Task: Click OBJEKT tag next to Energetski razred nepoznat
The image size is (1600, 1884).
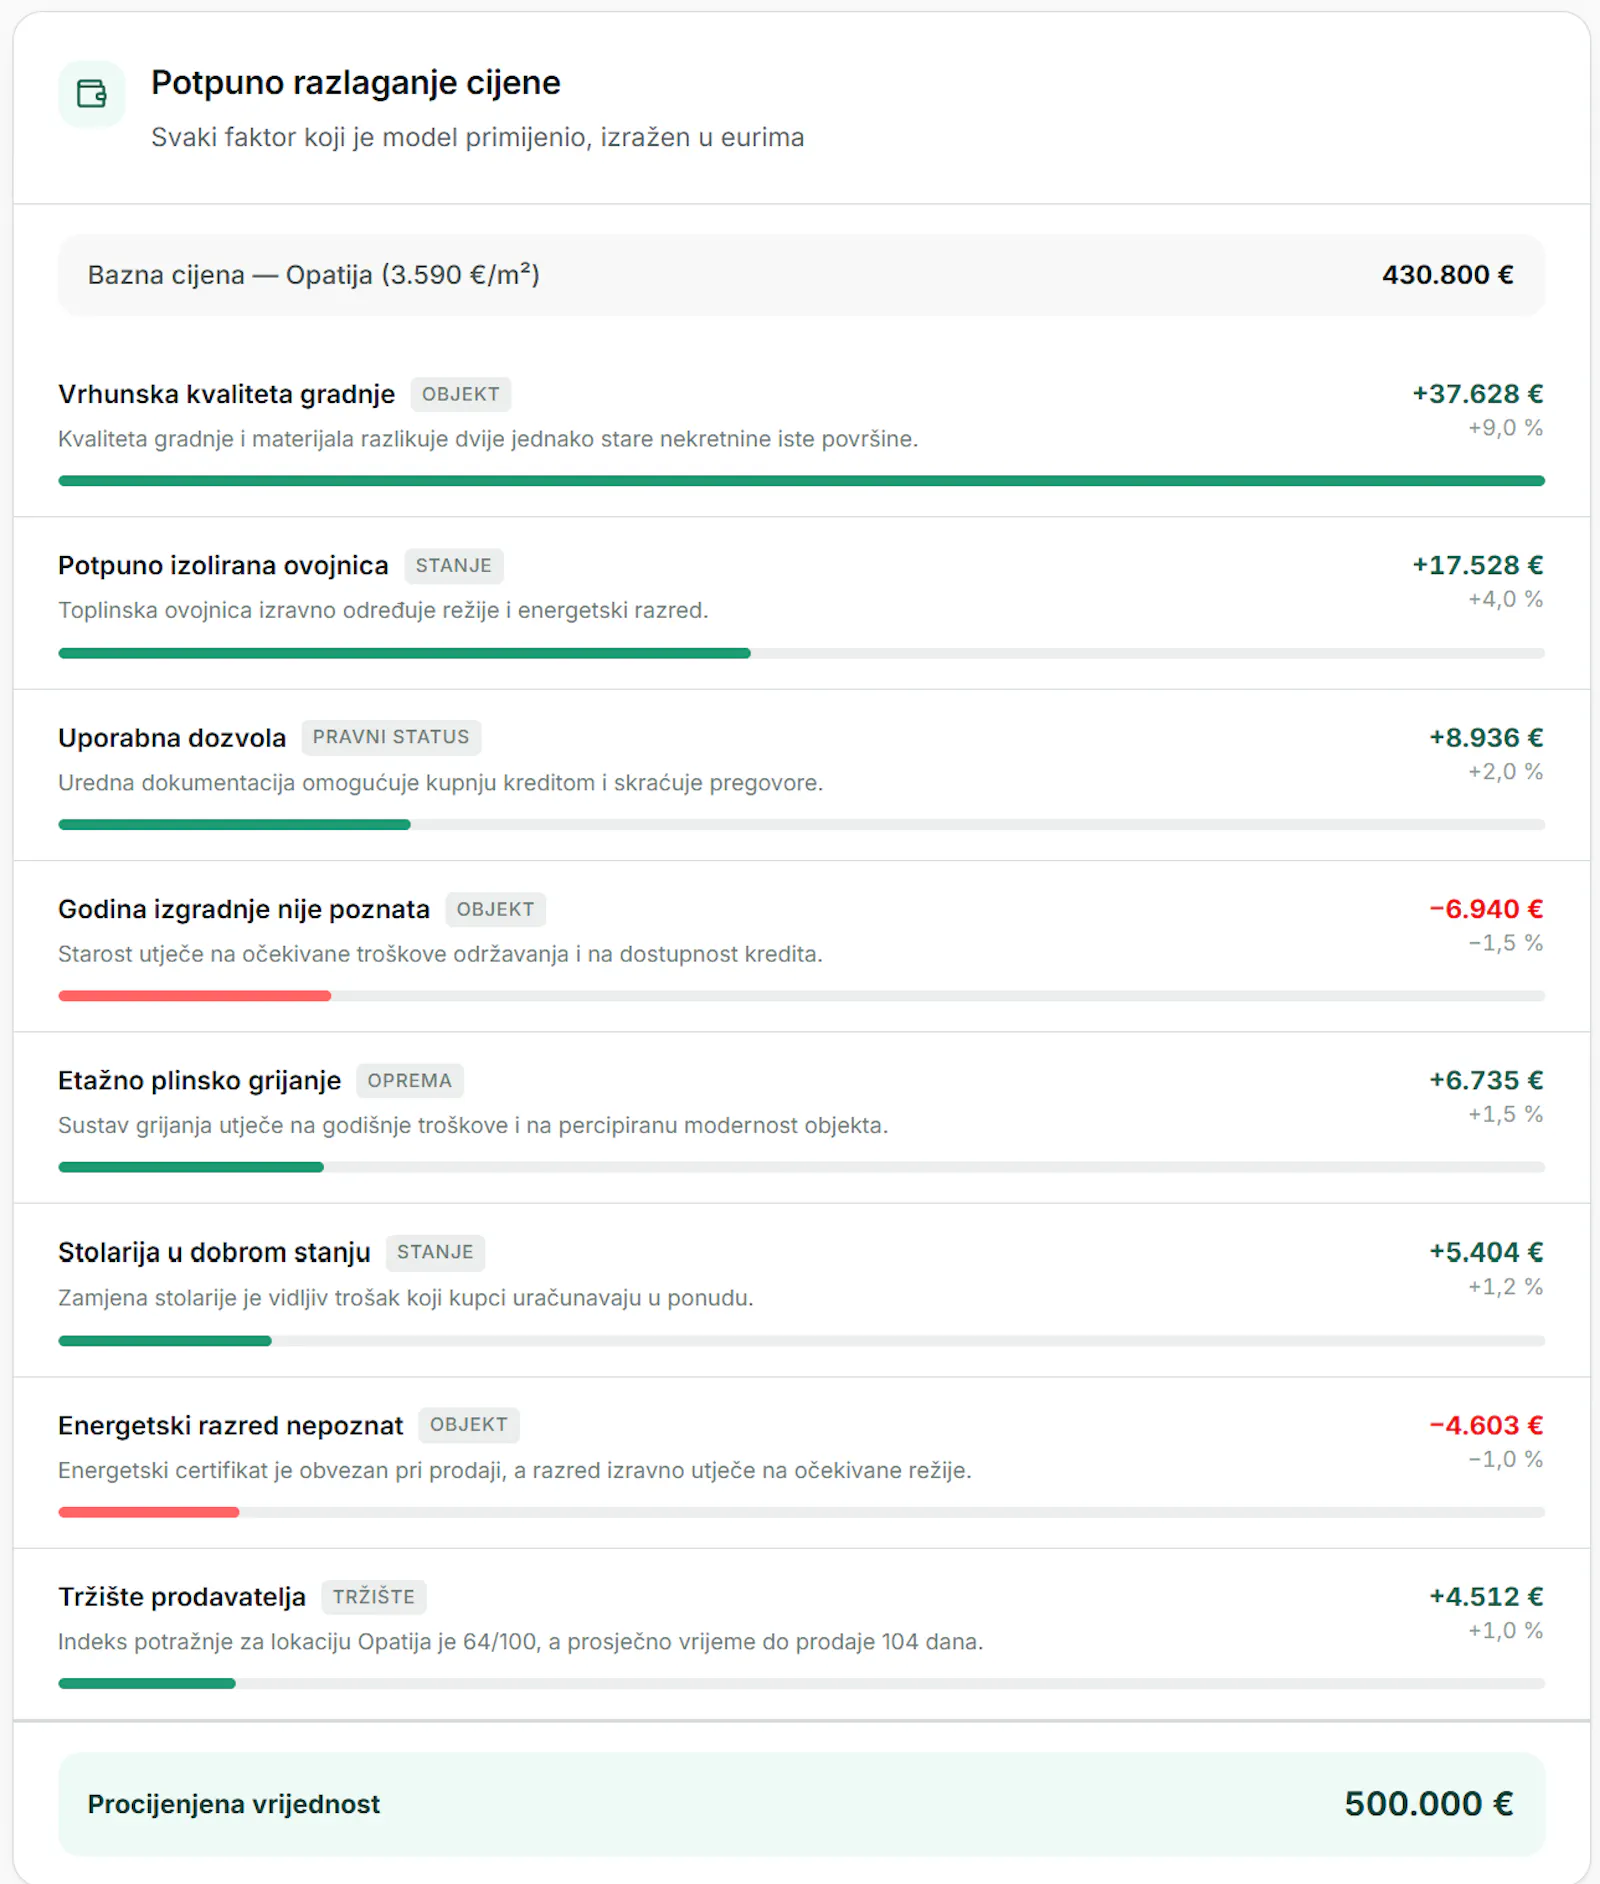Action: 468,1425
